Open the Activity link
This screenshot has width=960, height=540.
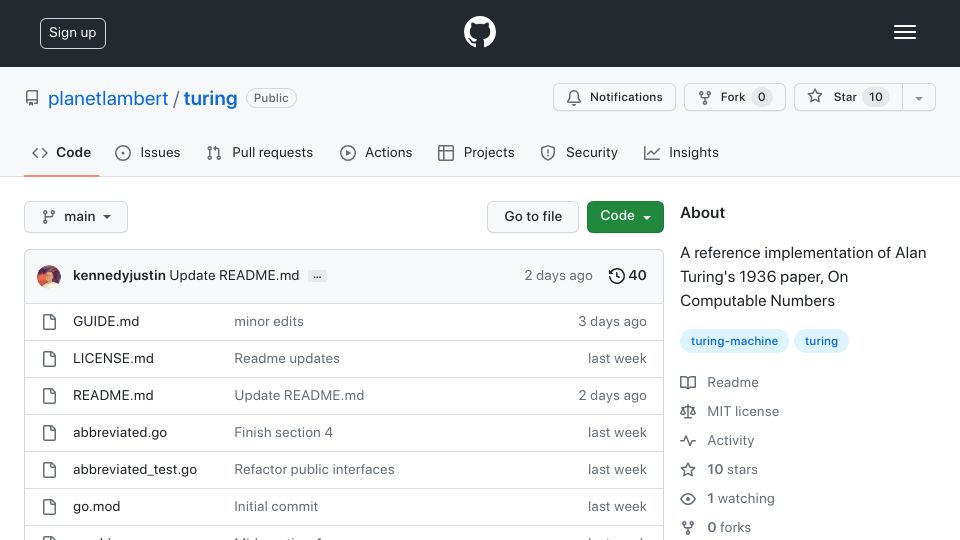click(730, 440)
